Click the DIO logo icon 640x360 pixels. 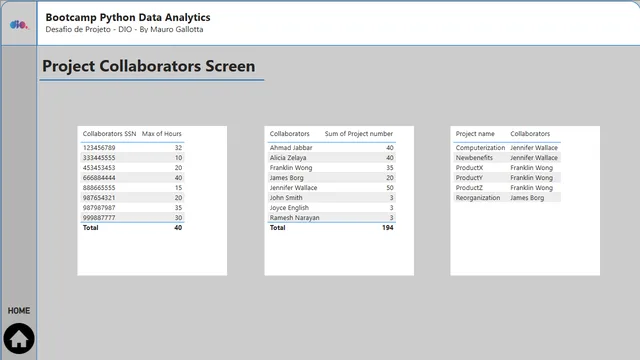[19, 25]
